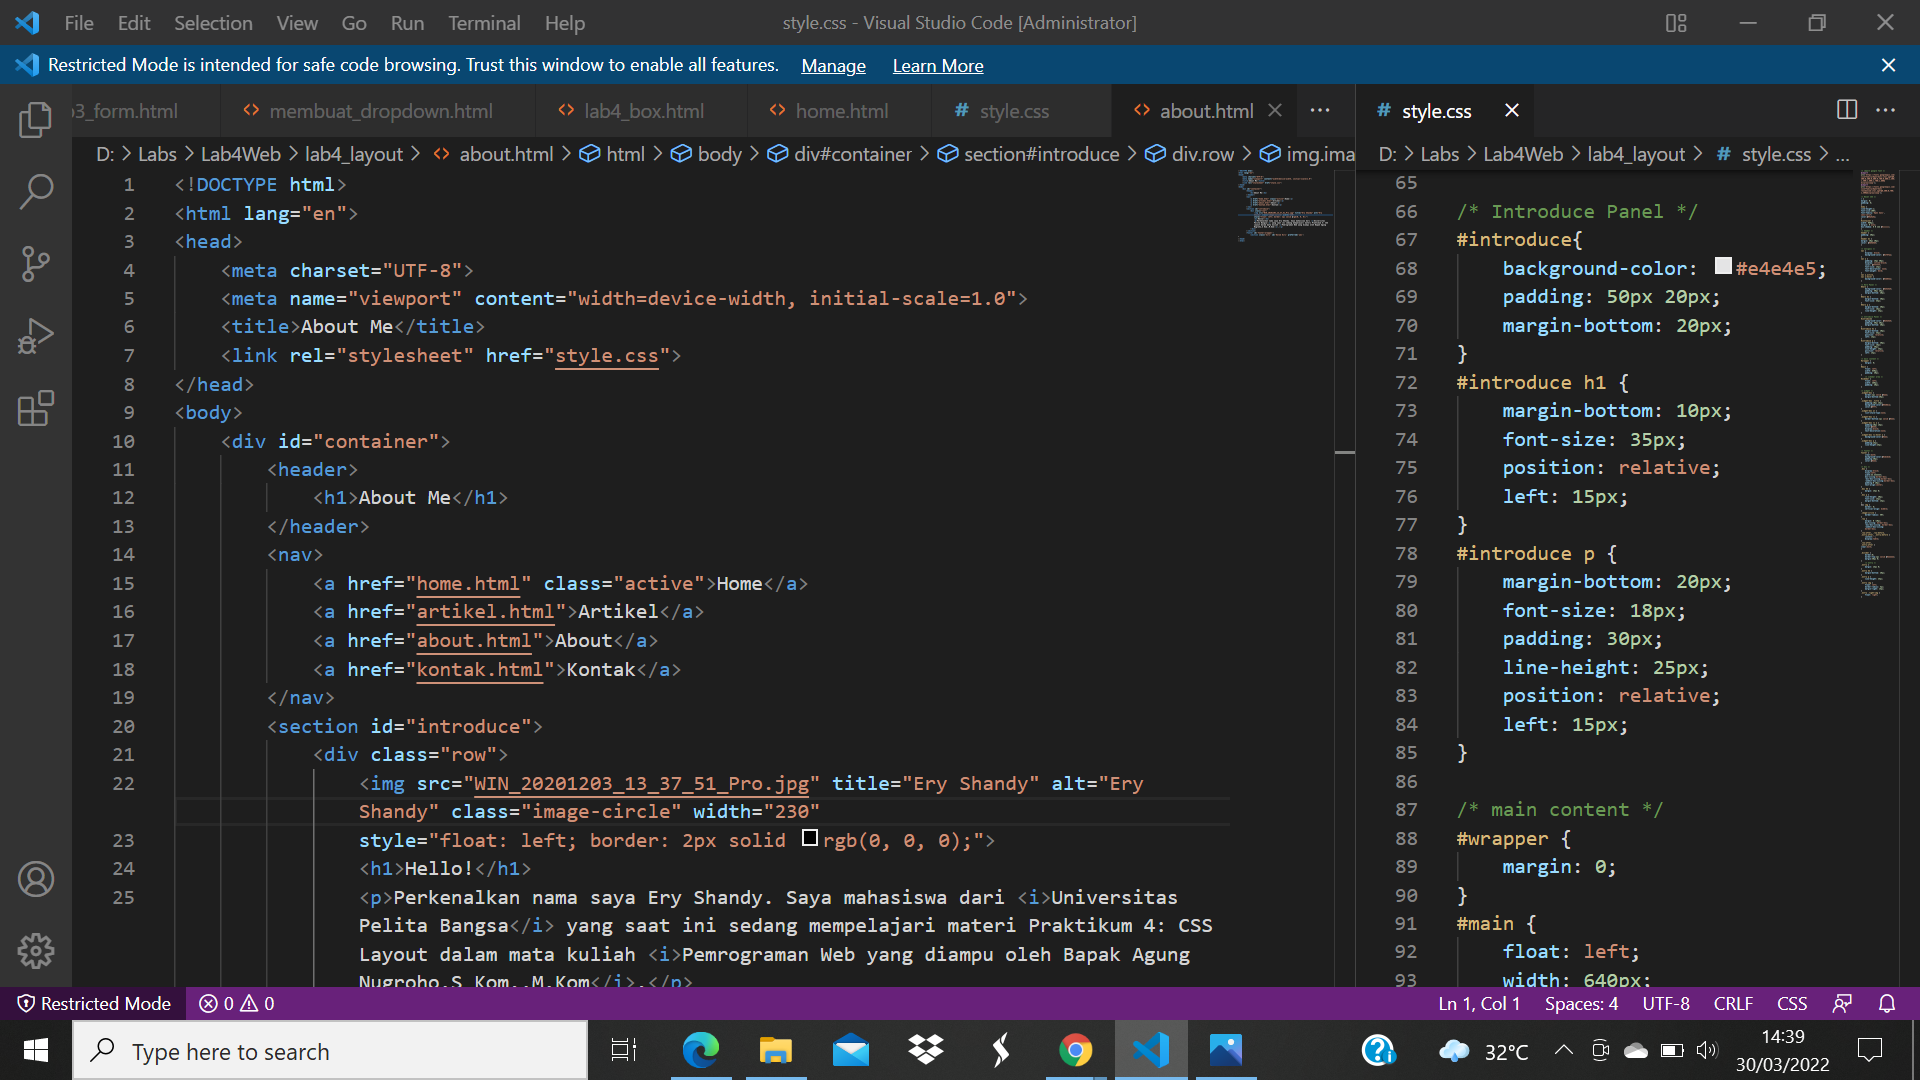Launch Google Chrome from the taskbar
This screenshot has height=1080, width=1920.
[1076, 1050]
